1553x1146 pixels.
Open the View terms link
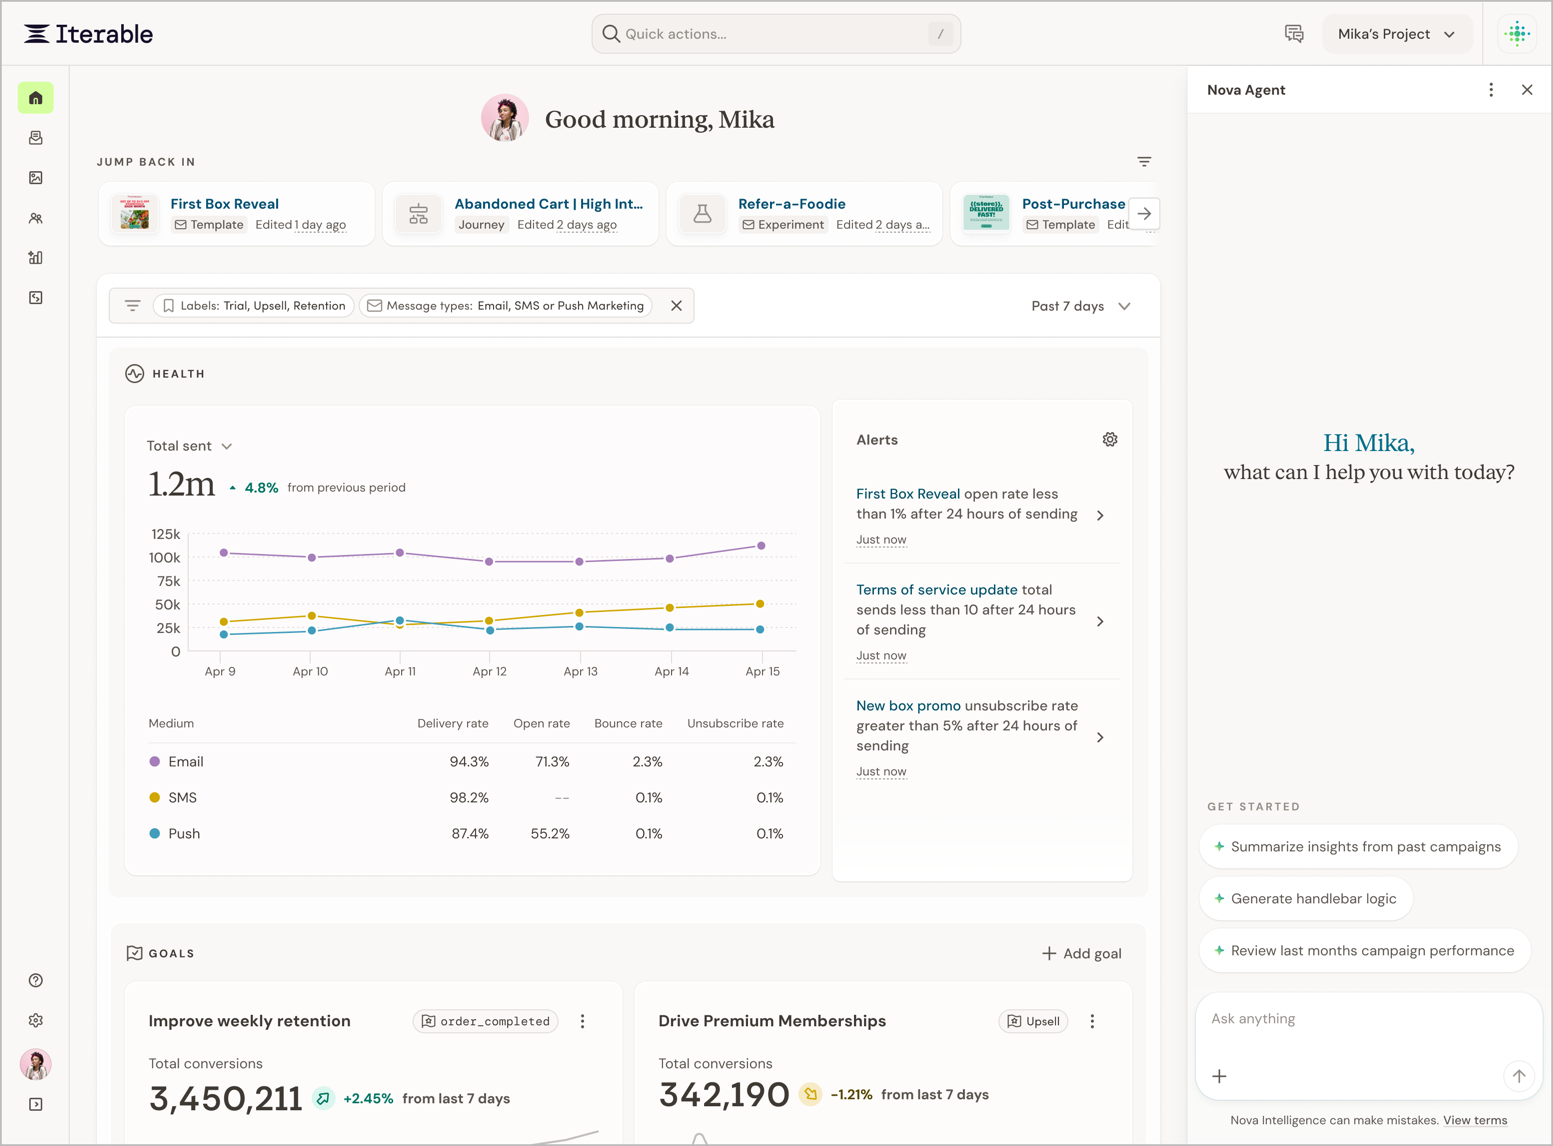[1475, 1121]
